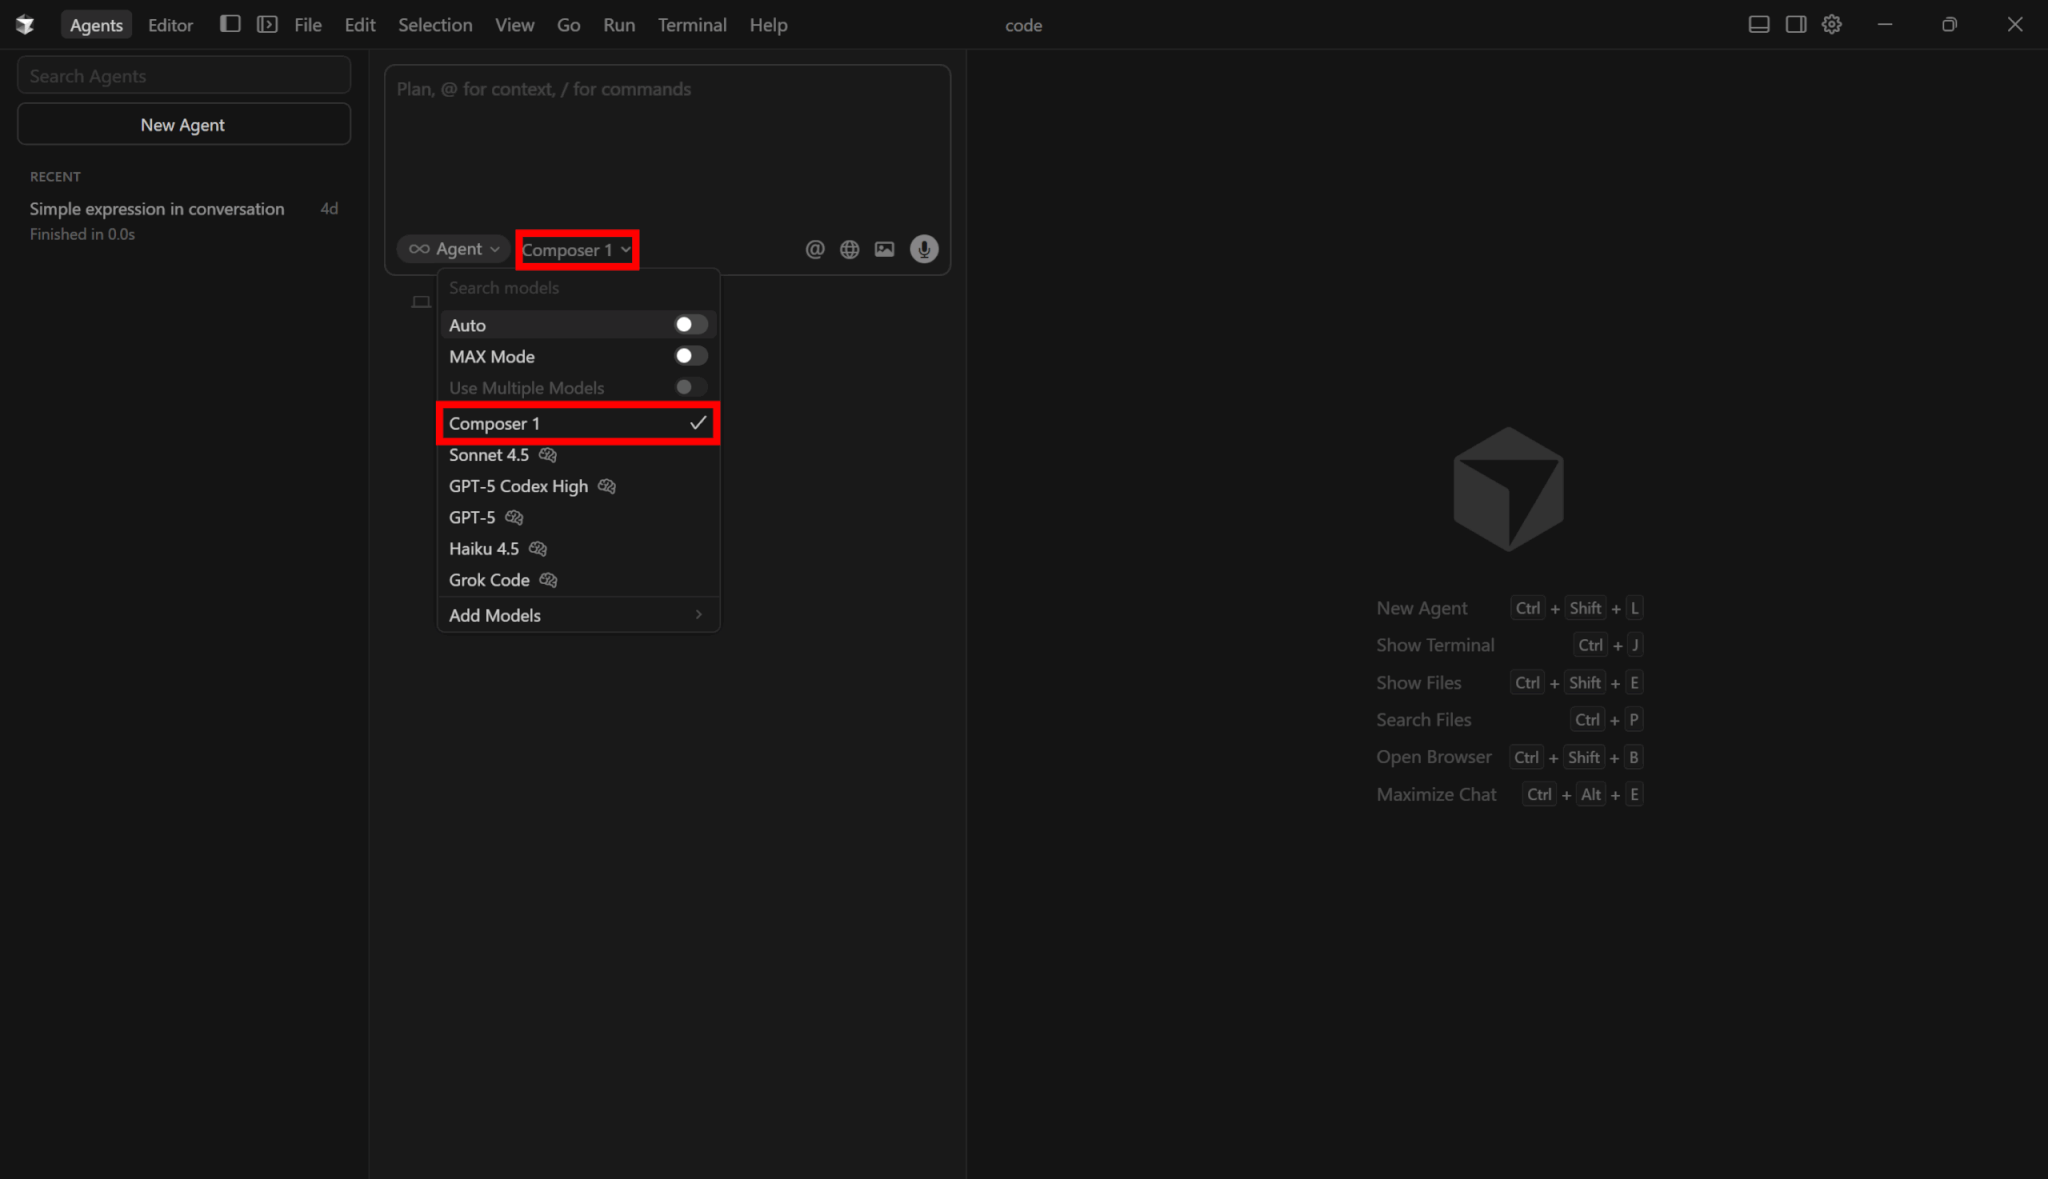Toggle the bottom panel layout icon
Image resolution: width=2048 pixels, height=1179 pixels.
click(1758, 24)
